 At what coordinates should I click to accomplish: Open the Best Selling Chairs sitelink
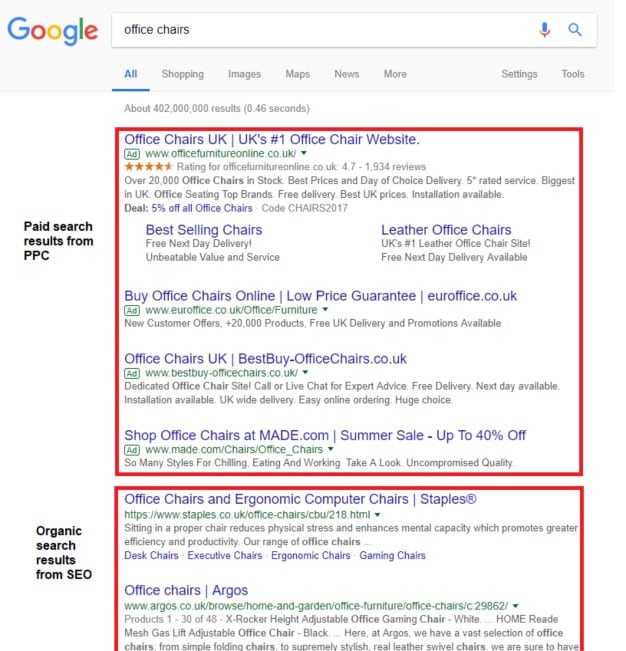click(204, 230)
